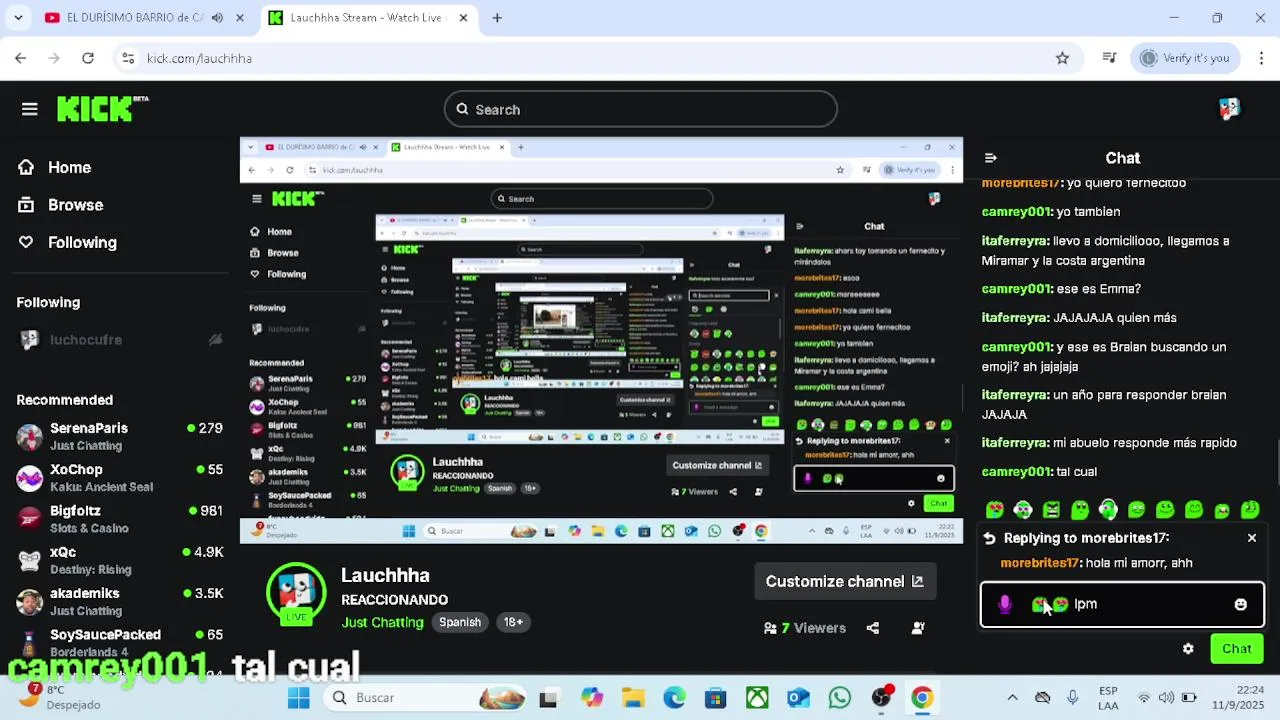
Task: Click the Just Chatting category link
Action: pyautogui.click(x=383, y=622)
